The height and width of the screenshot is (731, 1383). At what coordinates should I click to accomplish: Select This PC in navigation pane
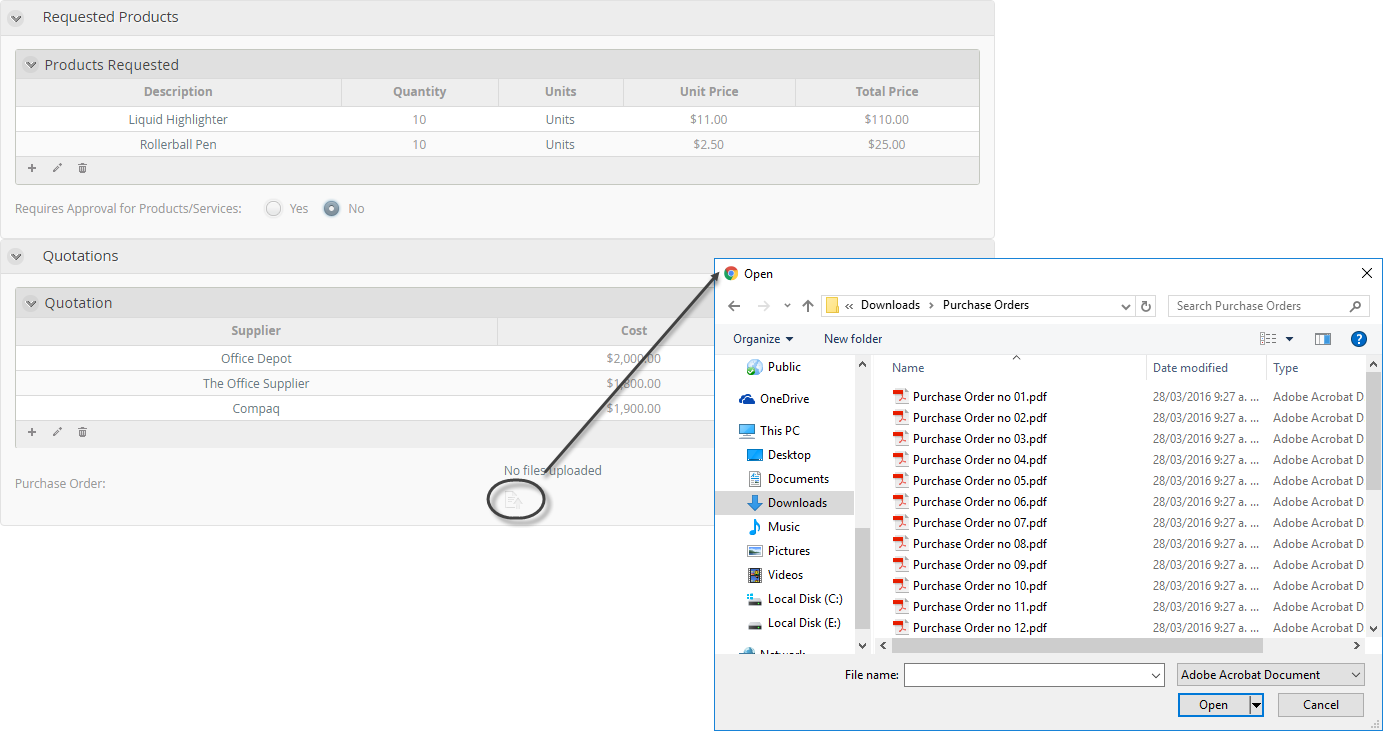769,431
